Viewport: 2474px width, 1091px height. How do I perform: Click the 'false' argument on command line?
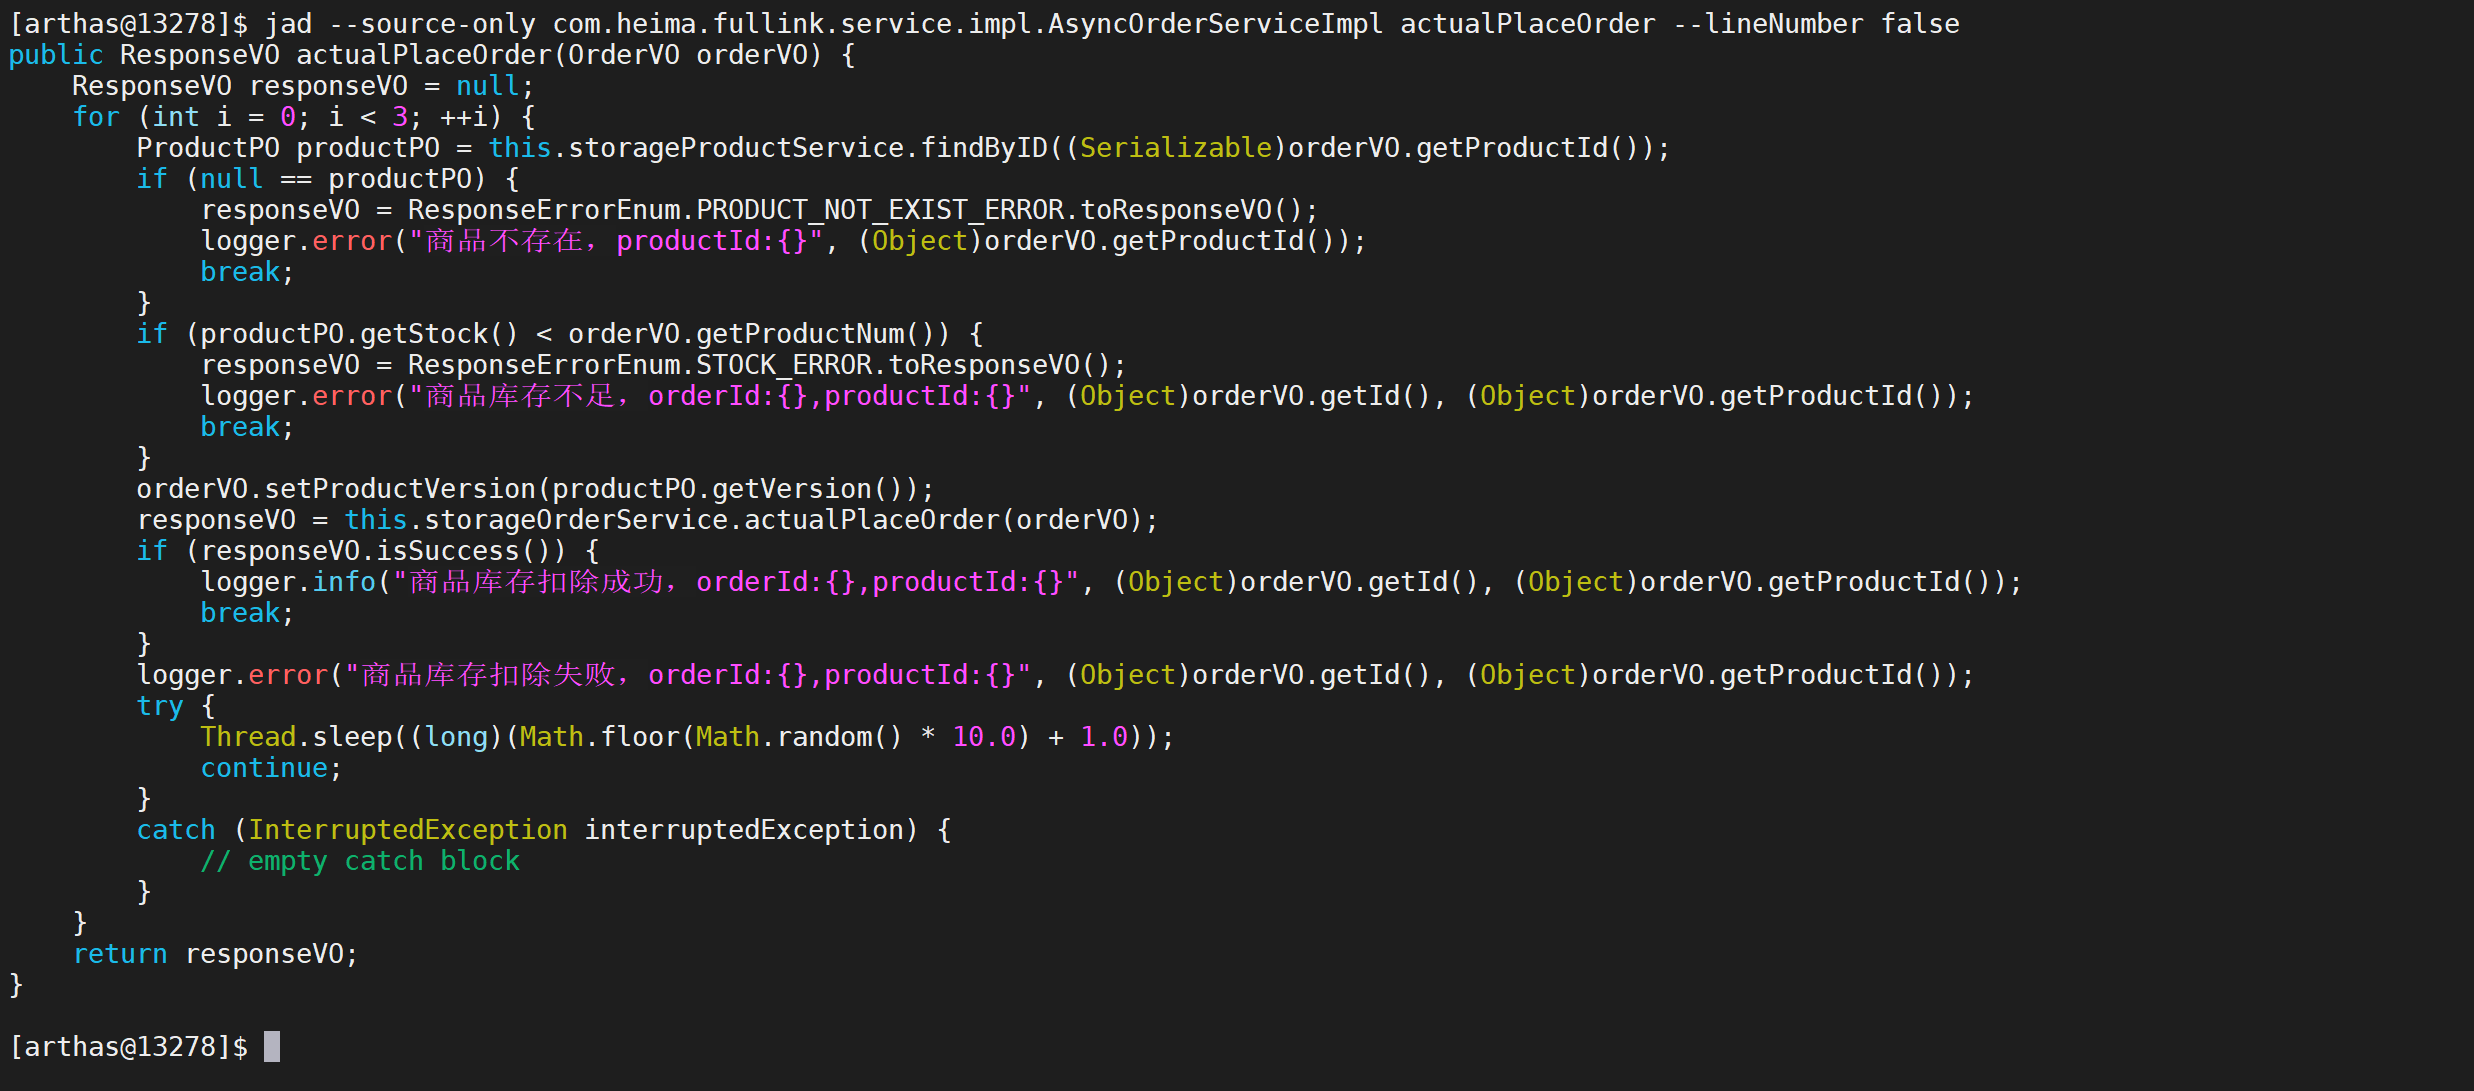click(1920, 24)
